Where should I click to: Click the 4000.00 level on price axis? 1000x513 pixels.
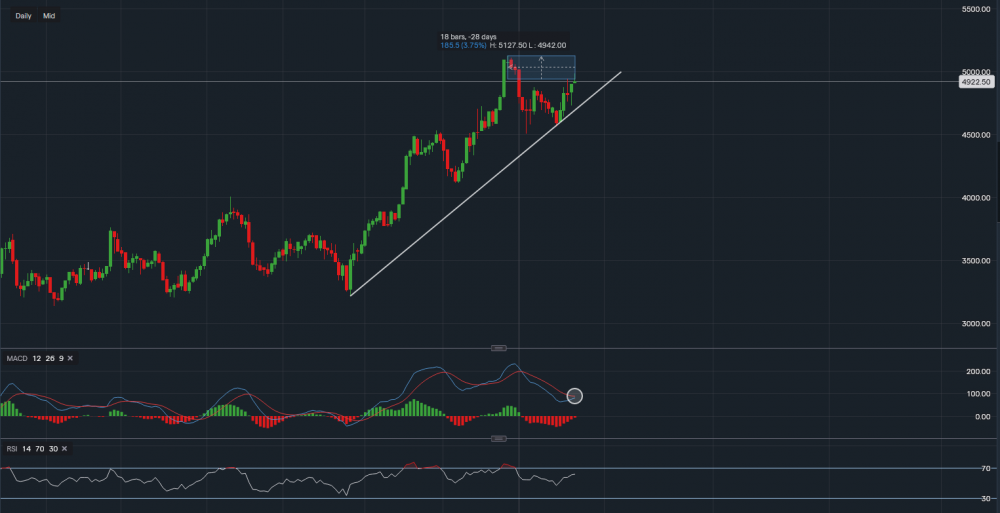click(976, 198)
